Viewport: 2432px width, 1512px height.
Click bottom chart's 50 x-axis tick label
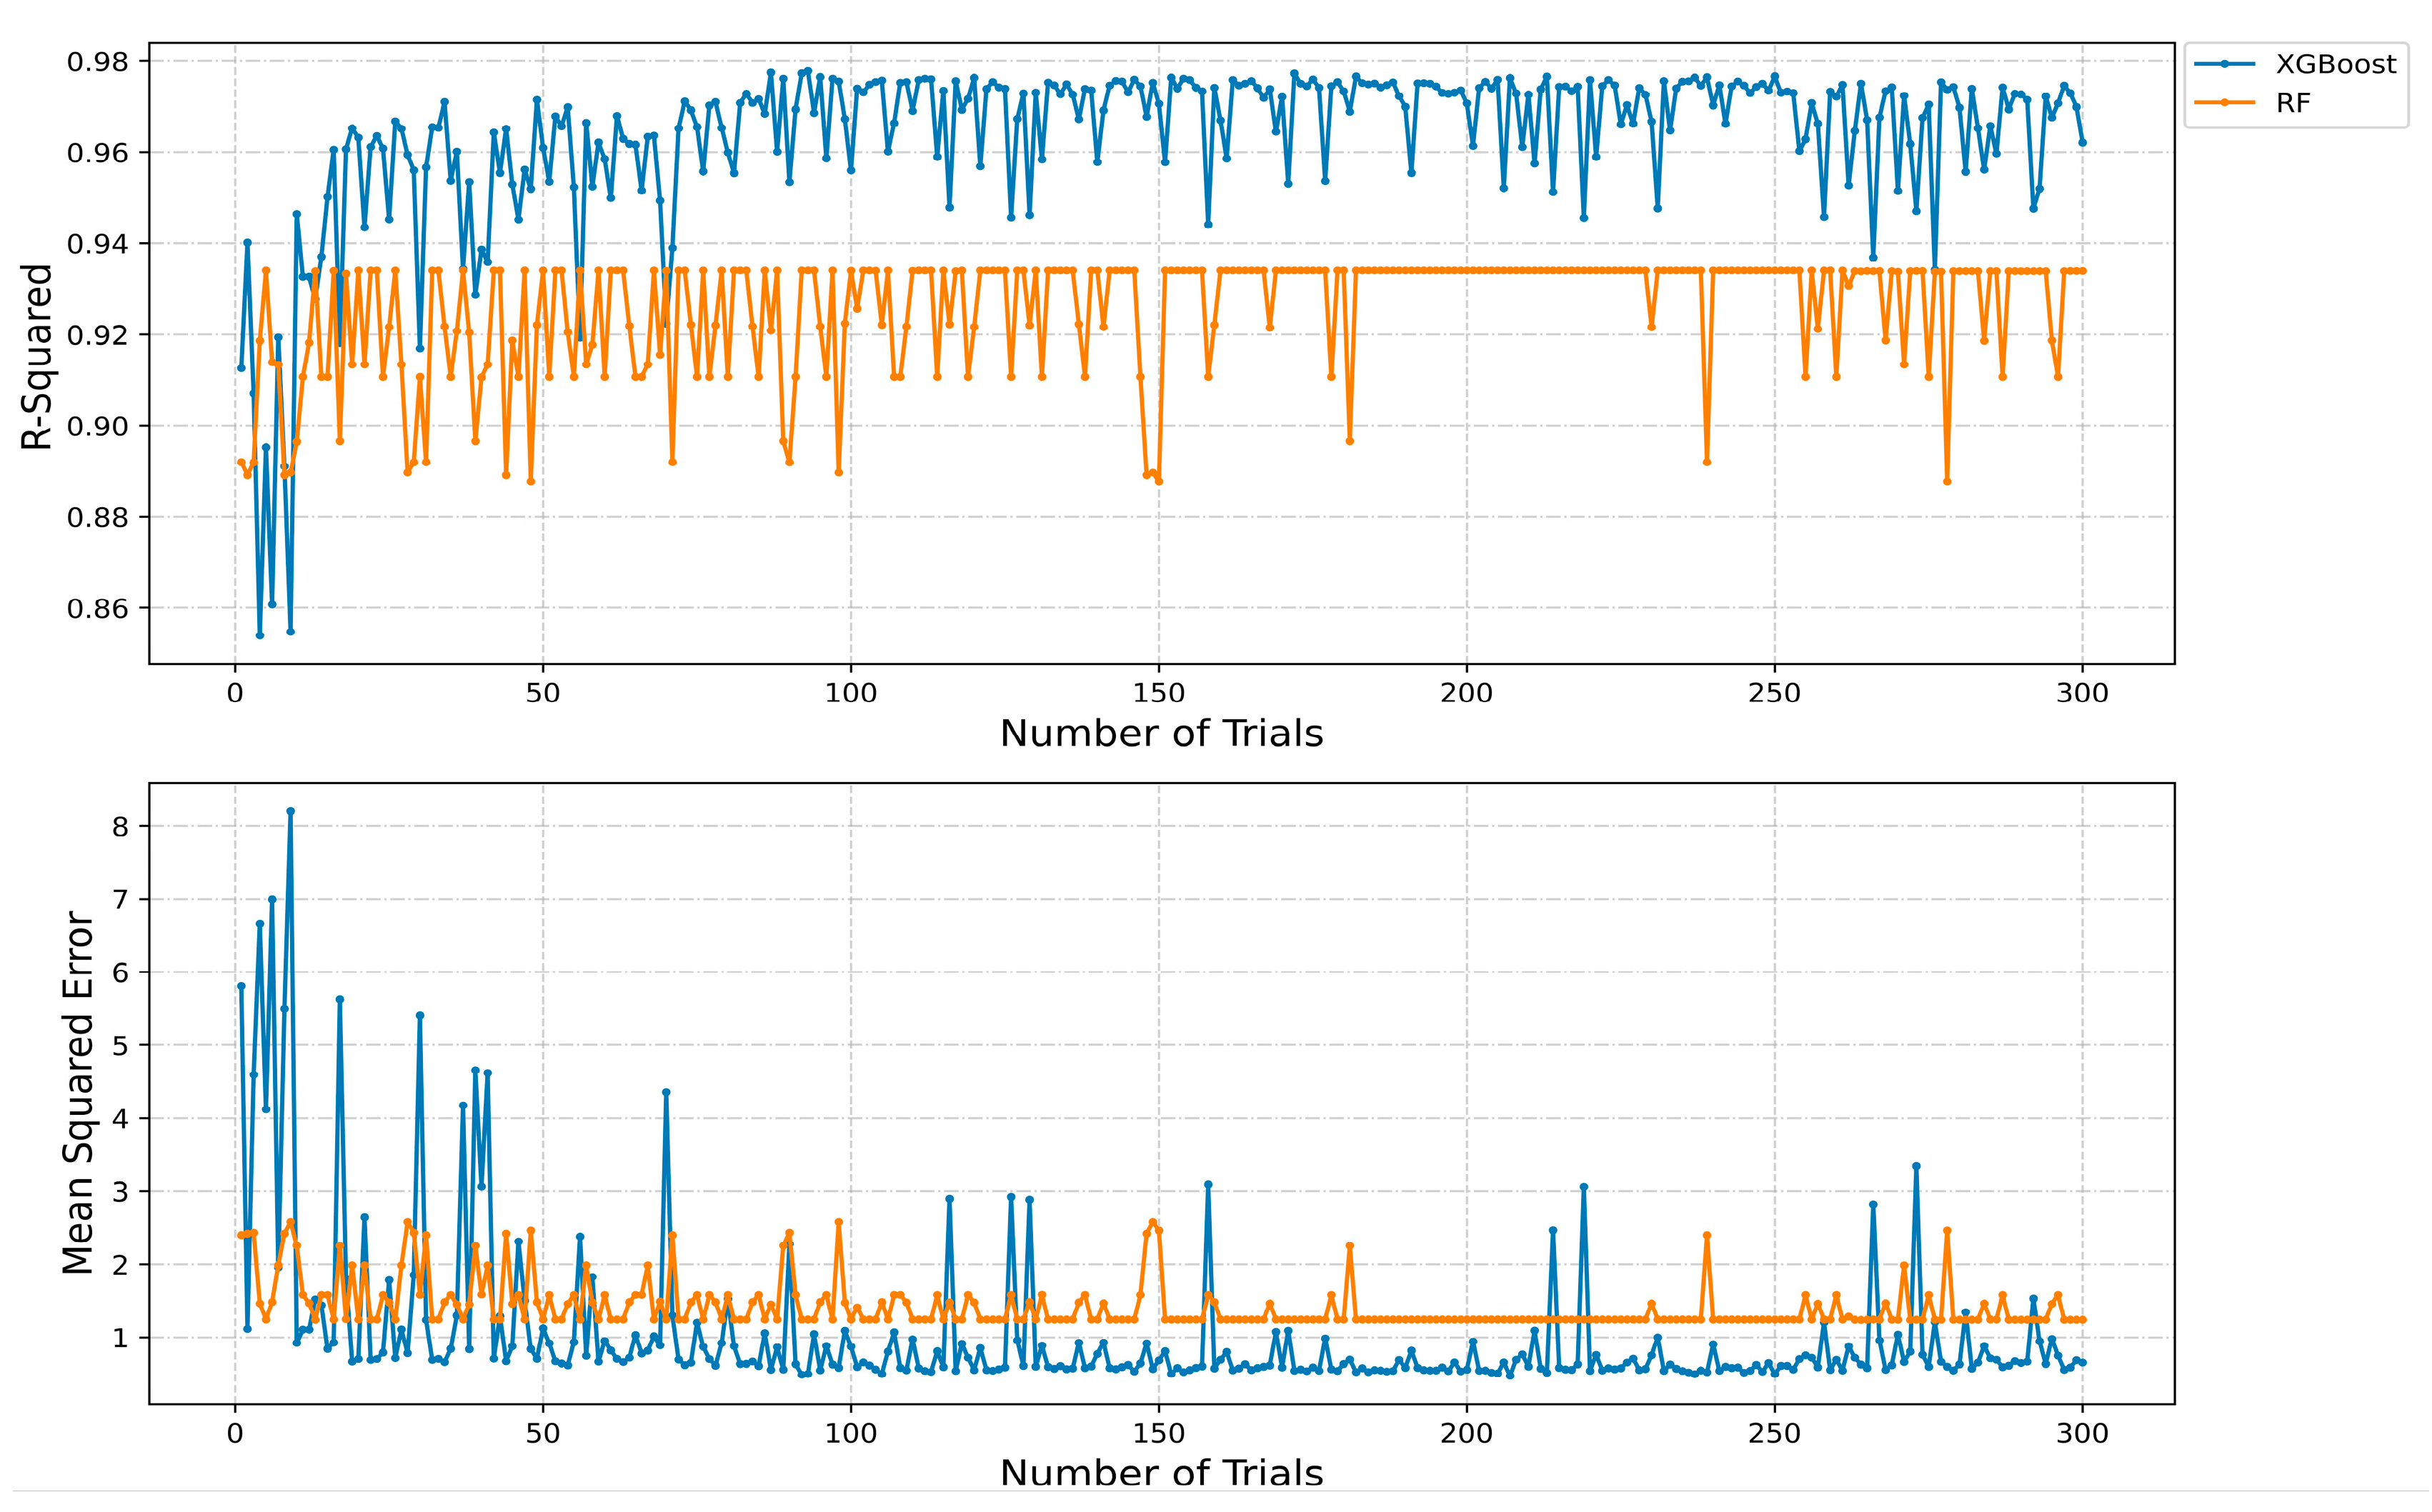click(543, 1434)
